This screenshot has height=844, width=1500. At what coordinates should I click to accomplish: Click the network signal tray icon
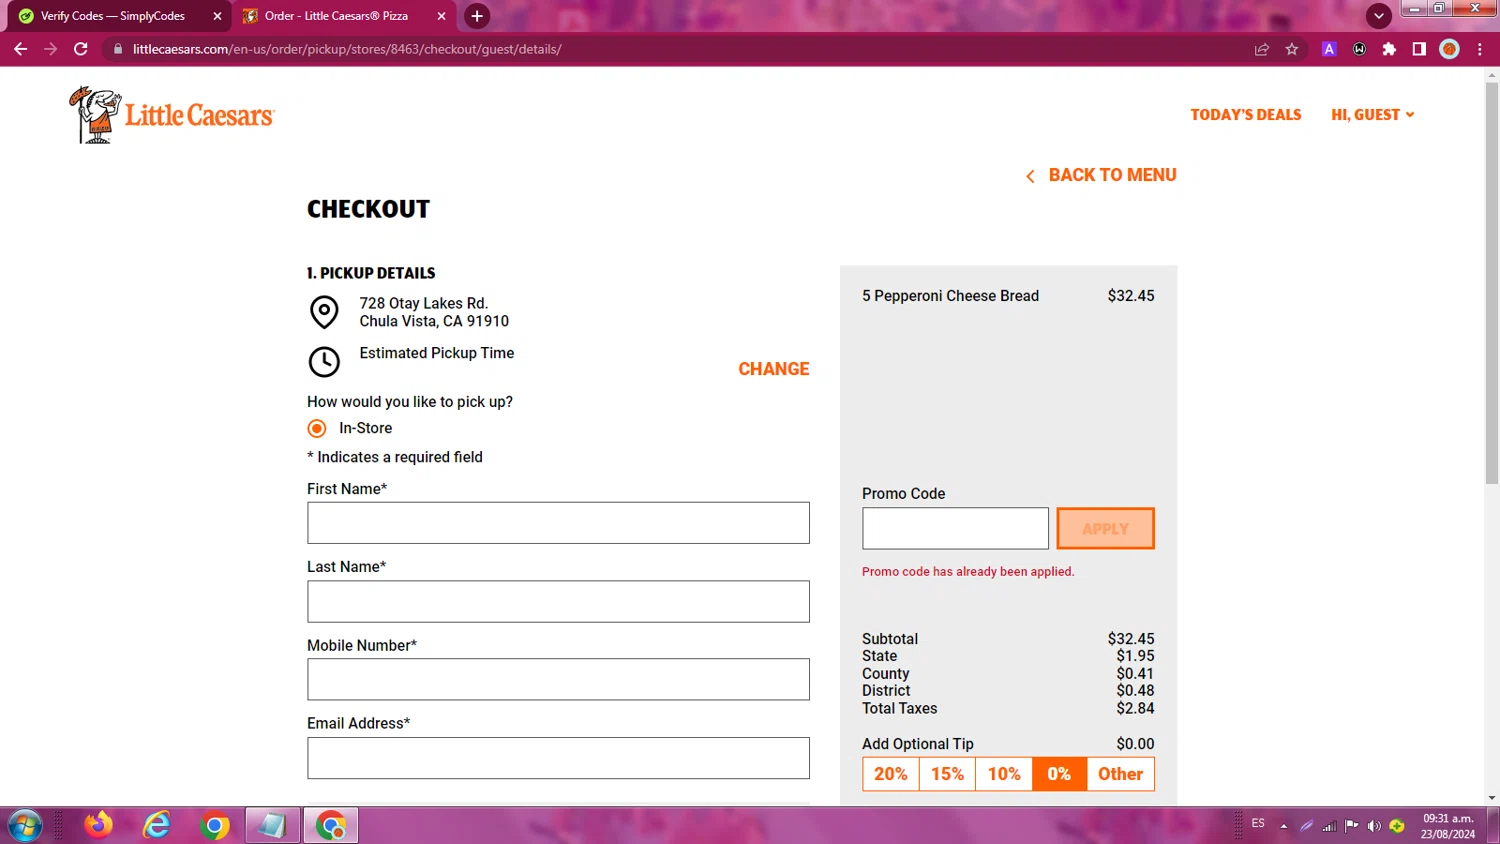[1329, 826]
